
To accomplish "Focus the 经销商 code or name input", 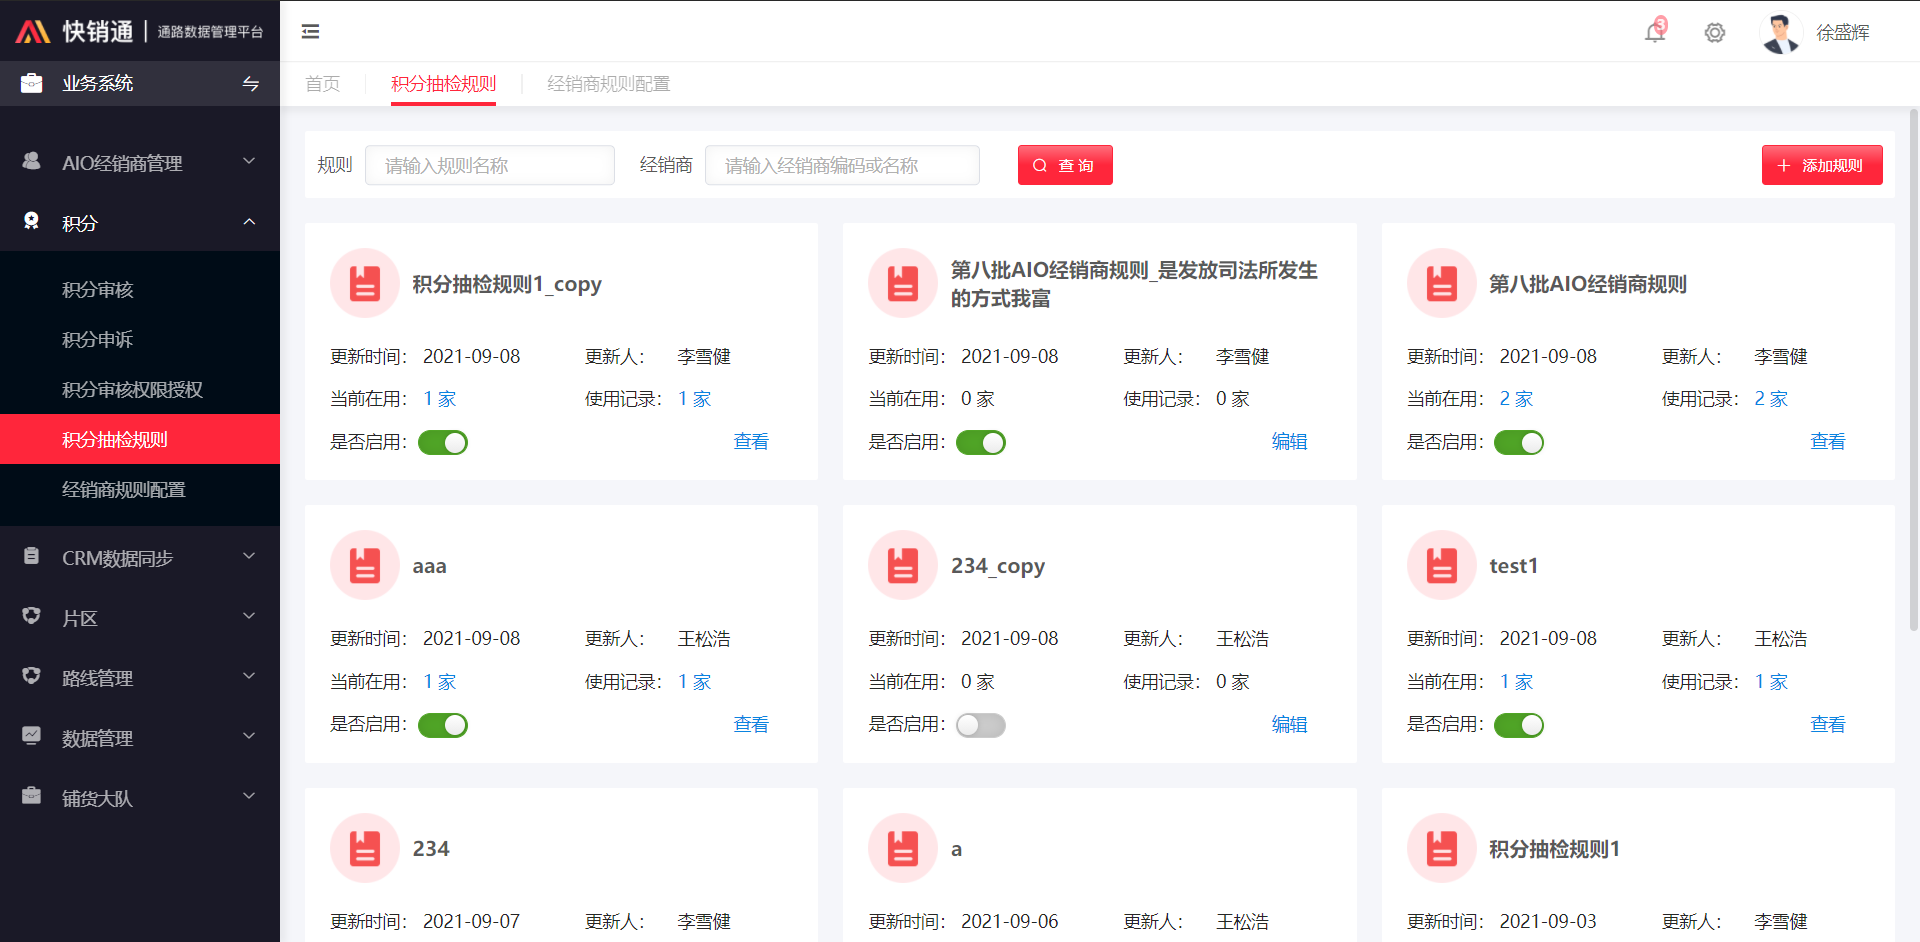I will click(x=842, y=165).
